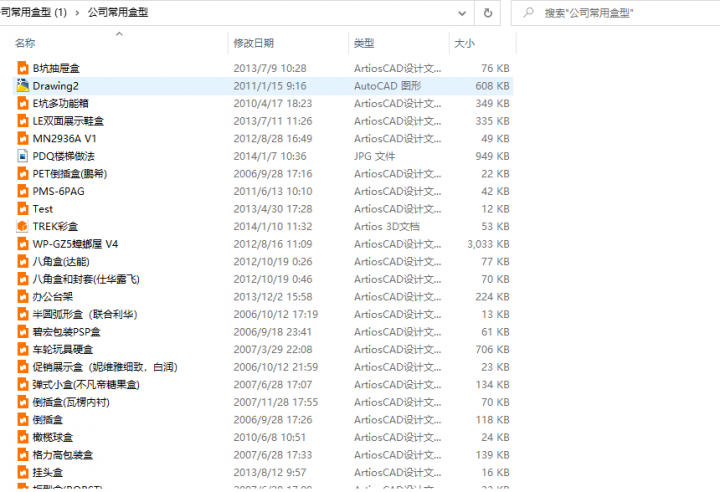
Task: Click the 224 KB size cell
Action: [x=492, y=297]
